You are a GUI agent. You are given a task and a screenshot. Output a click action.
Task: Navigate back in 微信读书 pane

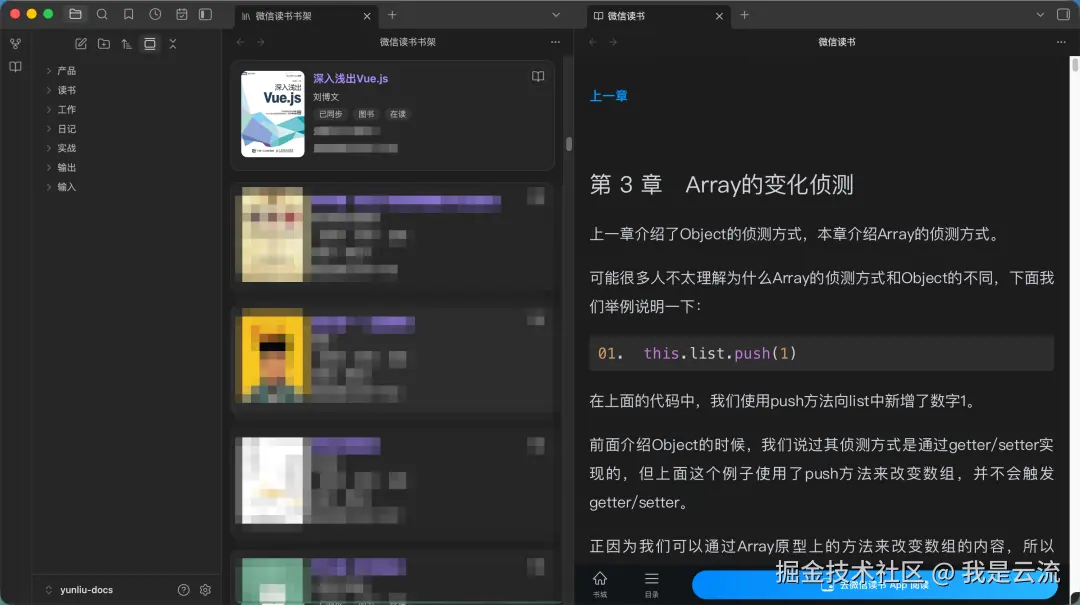click(x=593, y=42)
